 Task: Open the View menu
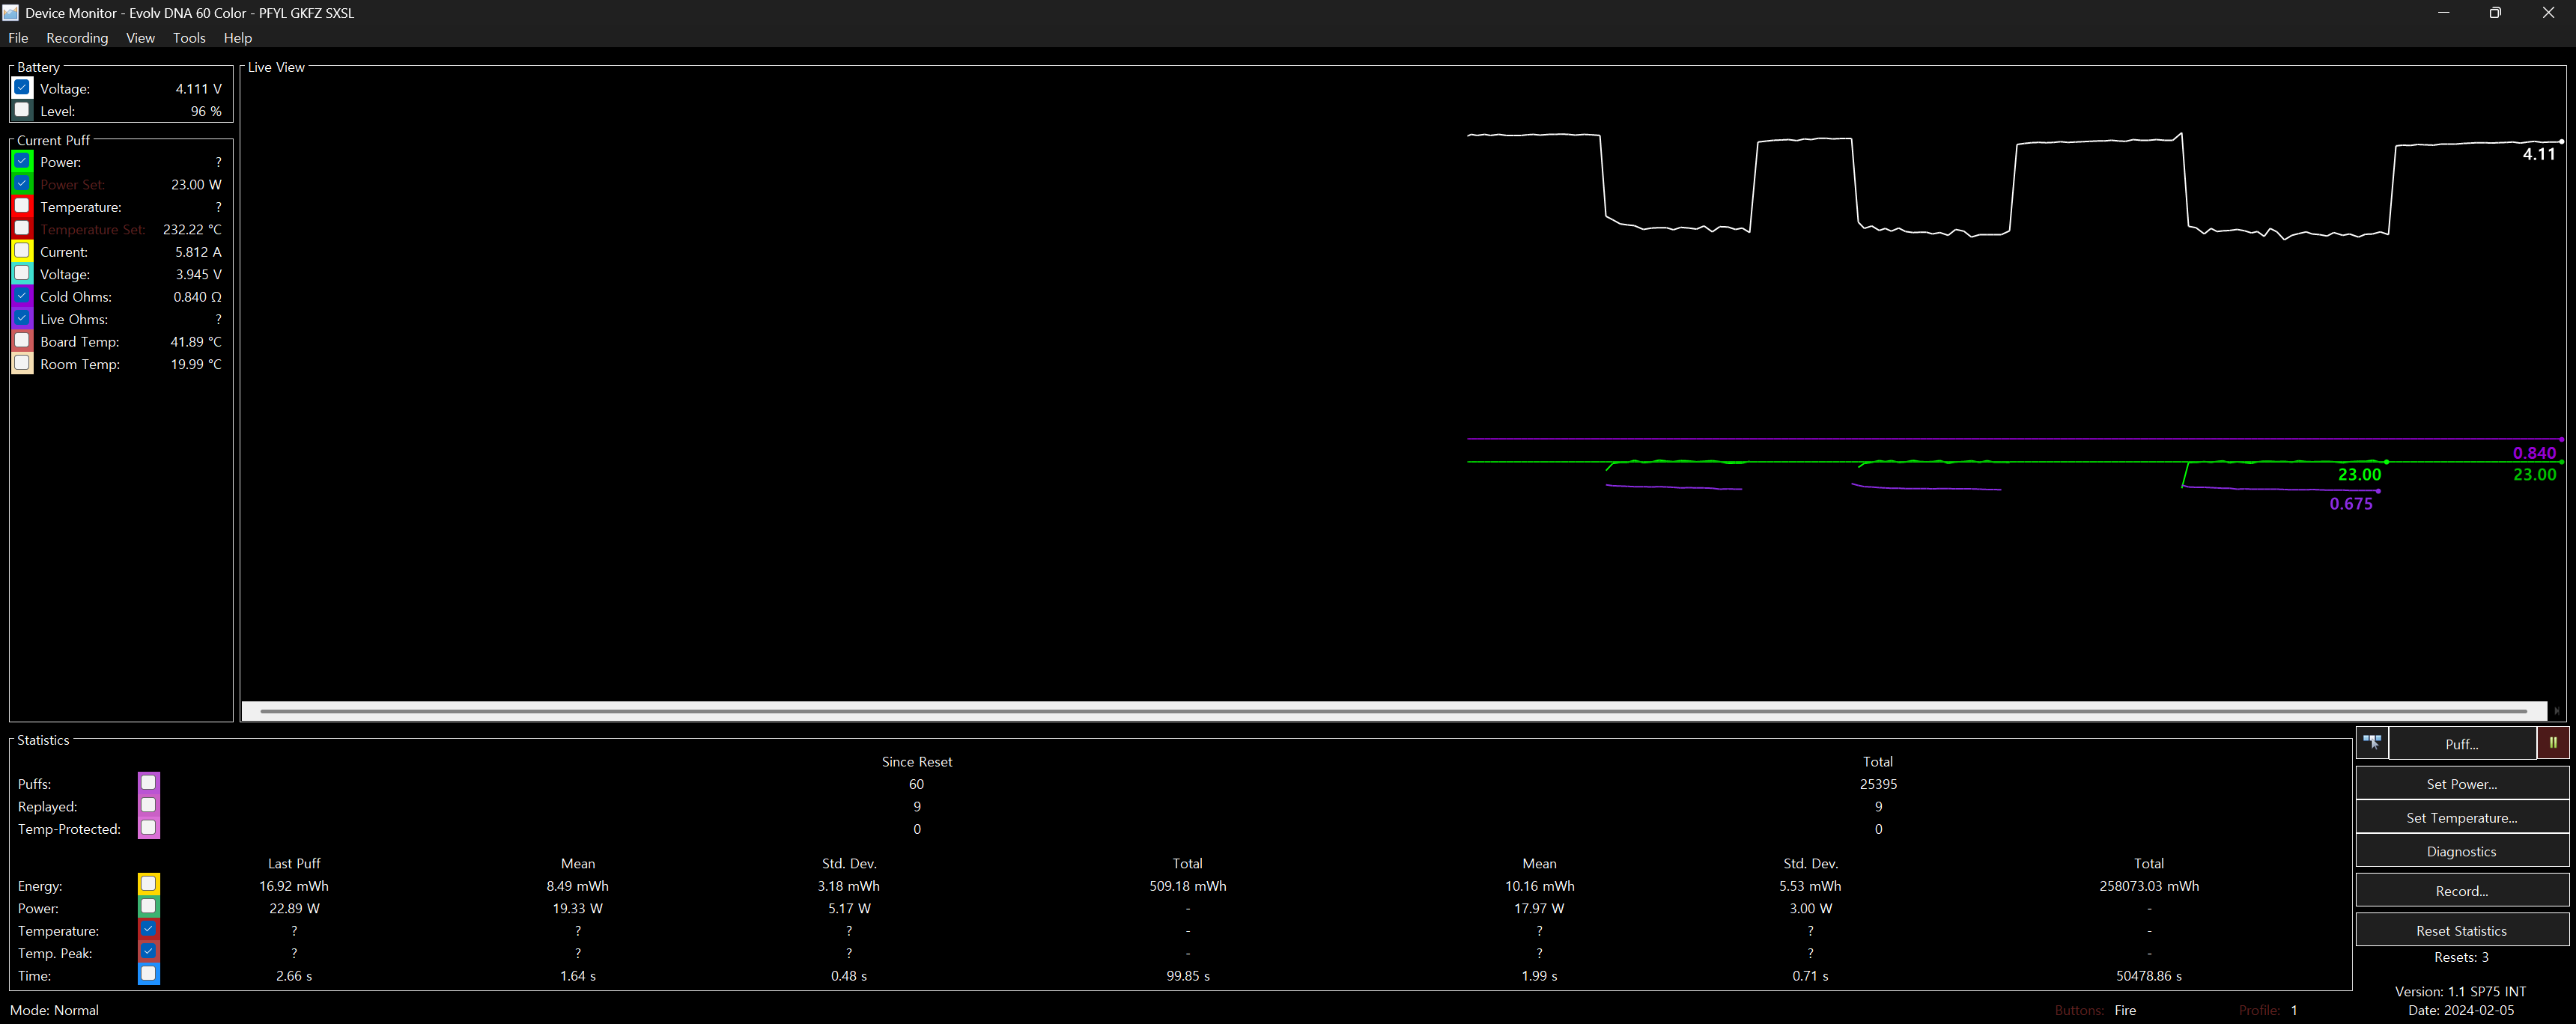[x=140, y=38]
